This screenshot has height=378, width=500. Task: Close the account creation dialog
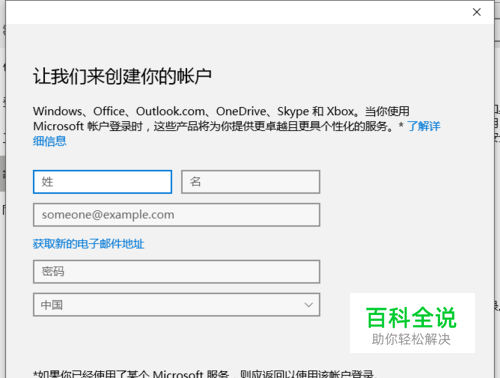[477, 12]
